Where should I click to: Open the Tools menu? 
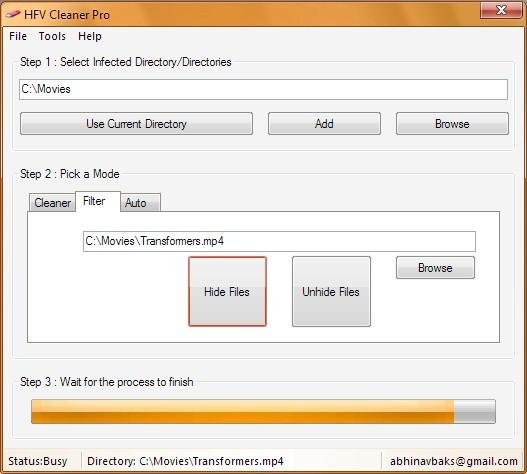point(52,36)
